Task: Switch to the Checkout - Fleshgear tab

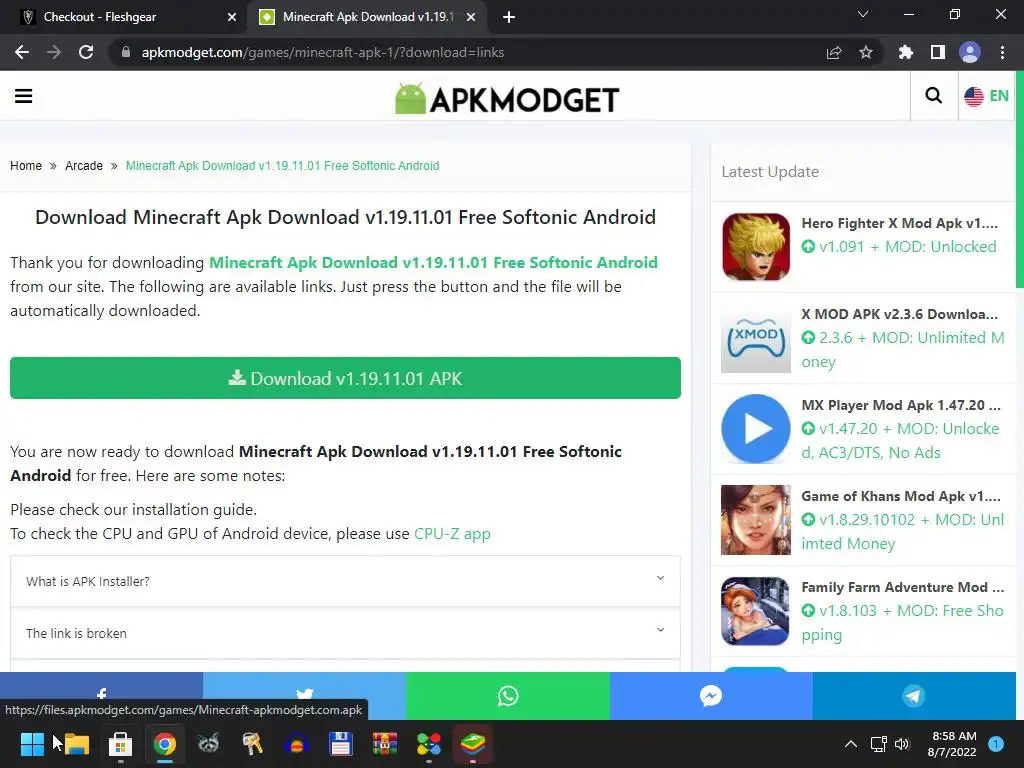Action: pos(123,17)
